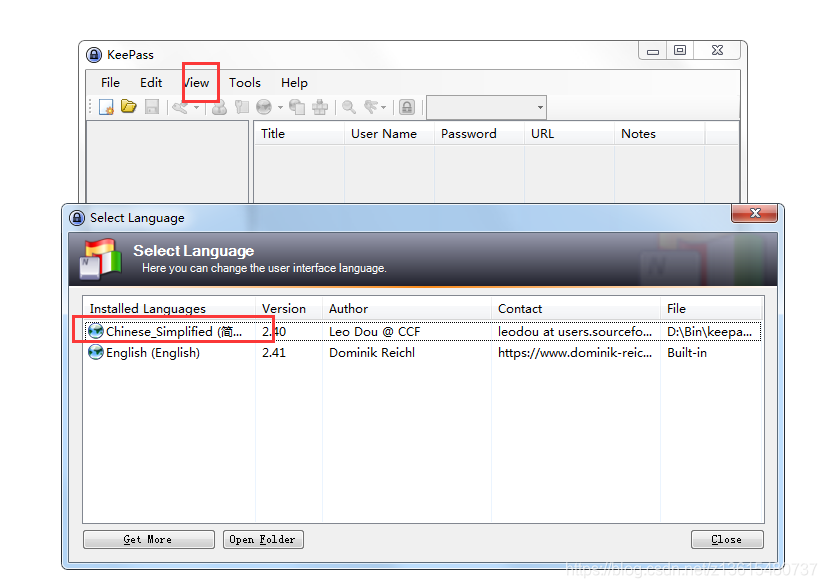
Task: Click the Password column header
Action: coord(479,134)
